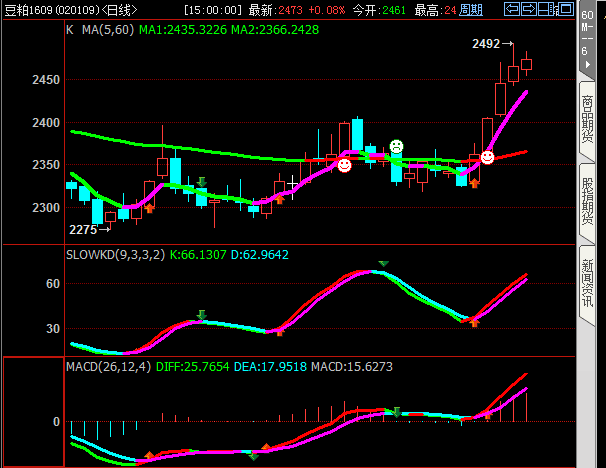Click the K:66.1307 value
606x468 pixels.
point(198,255)
